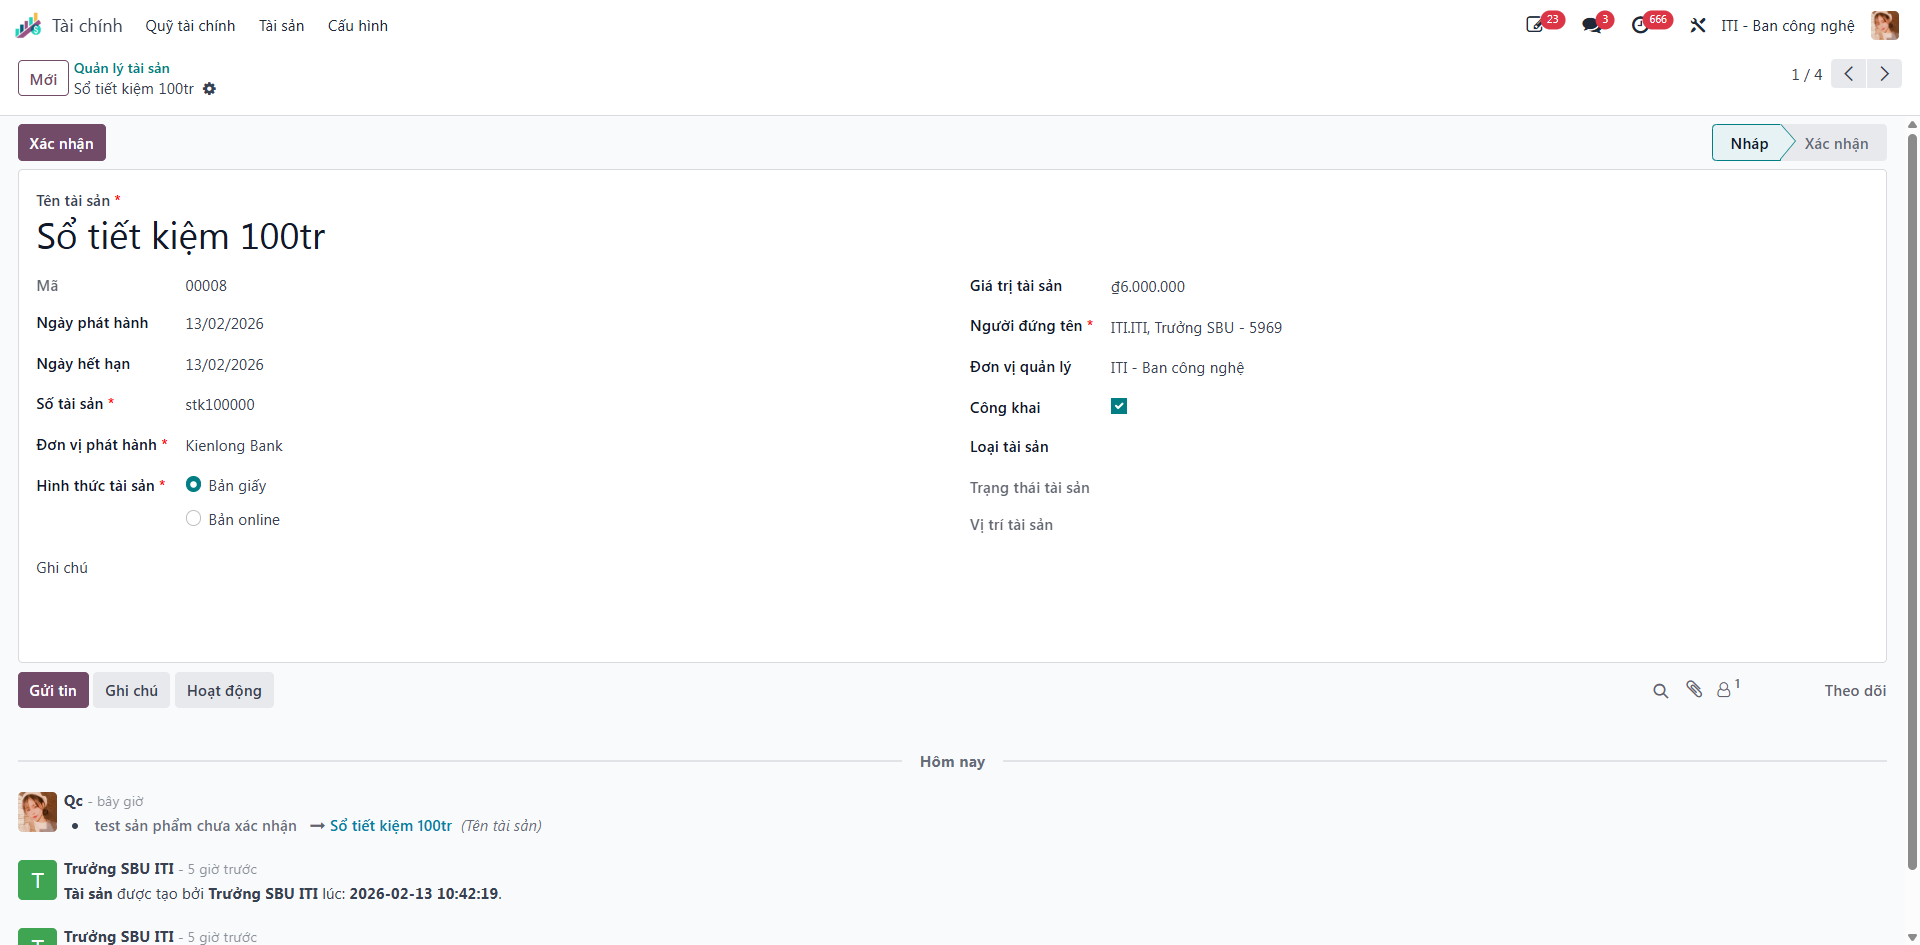Open Sổ tiết kiệm 100tr link in chatter log
Viewport: 1920px width, 945px height.
[391, 826]
